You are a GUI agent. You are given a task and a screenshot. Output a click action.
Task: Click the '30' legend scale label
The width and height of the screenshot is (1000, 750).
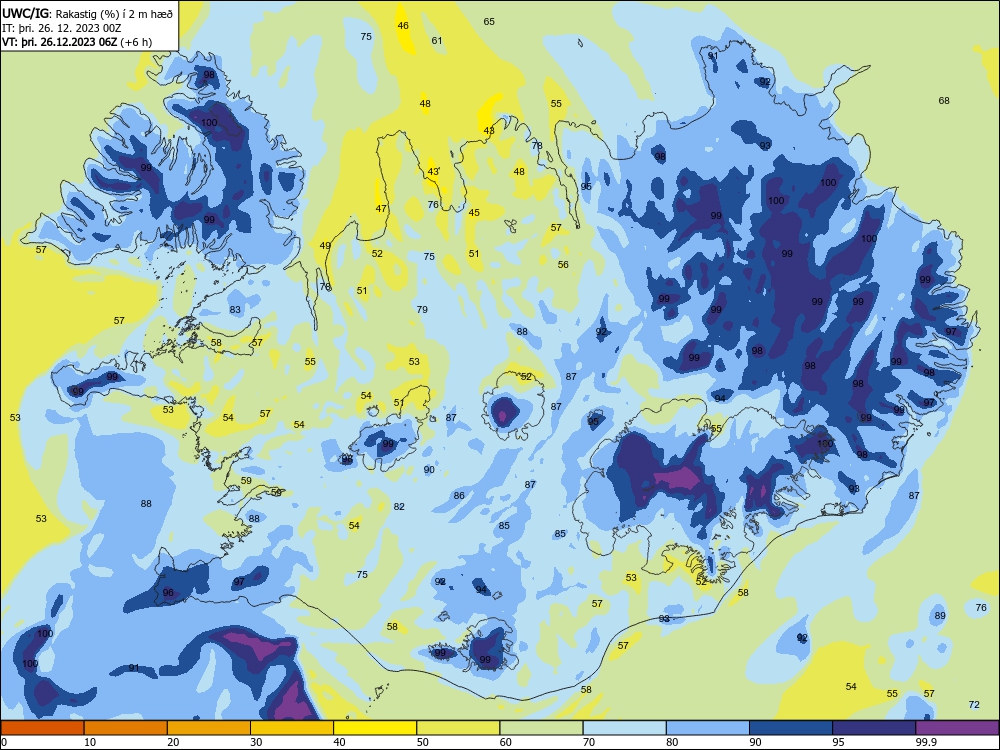256,742
